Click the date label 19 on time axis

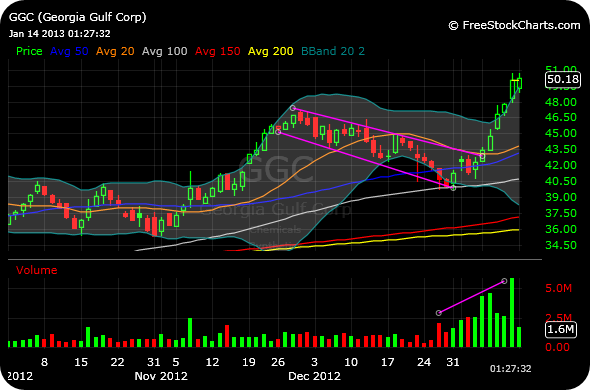249,362
